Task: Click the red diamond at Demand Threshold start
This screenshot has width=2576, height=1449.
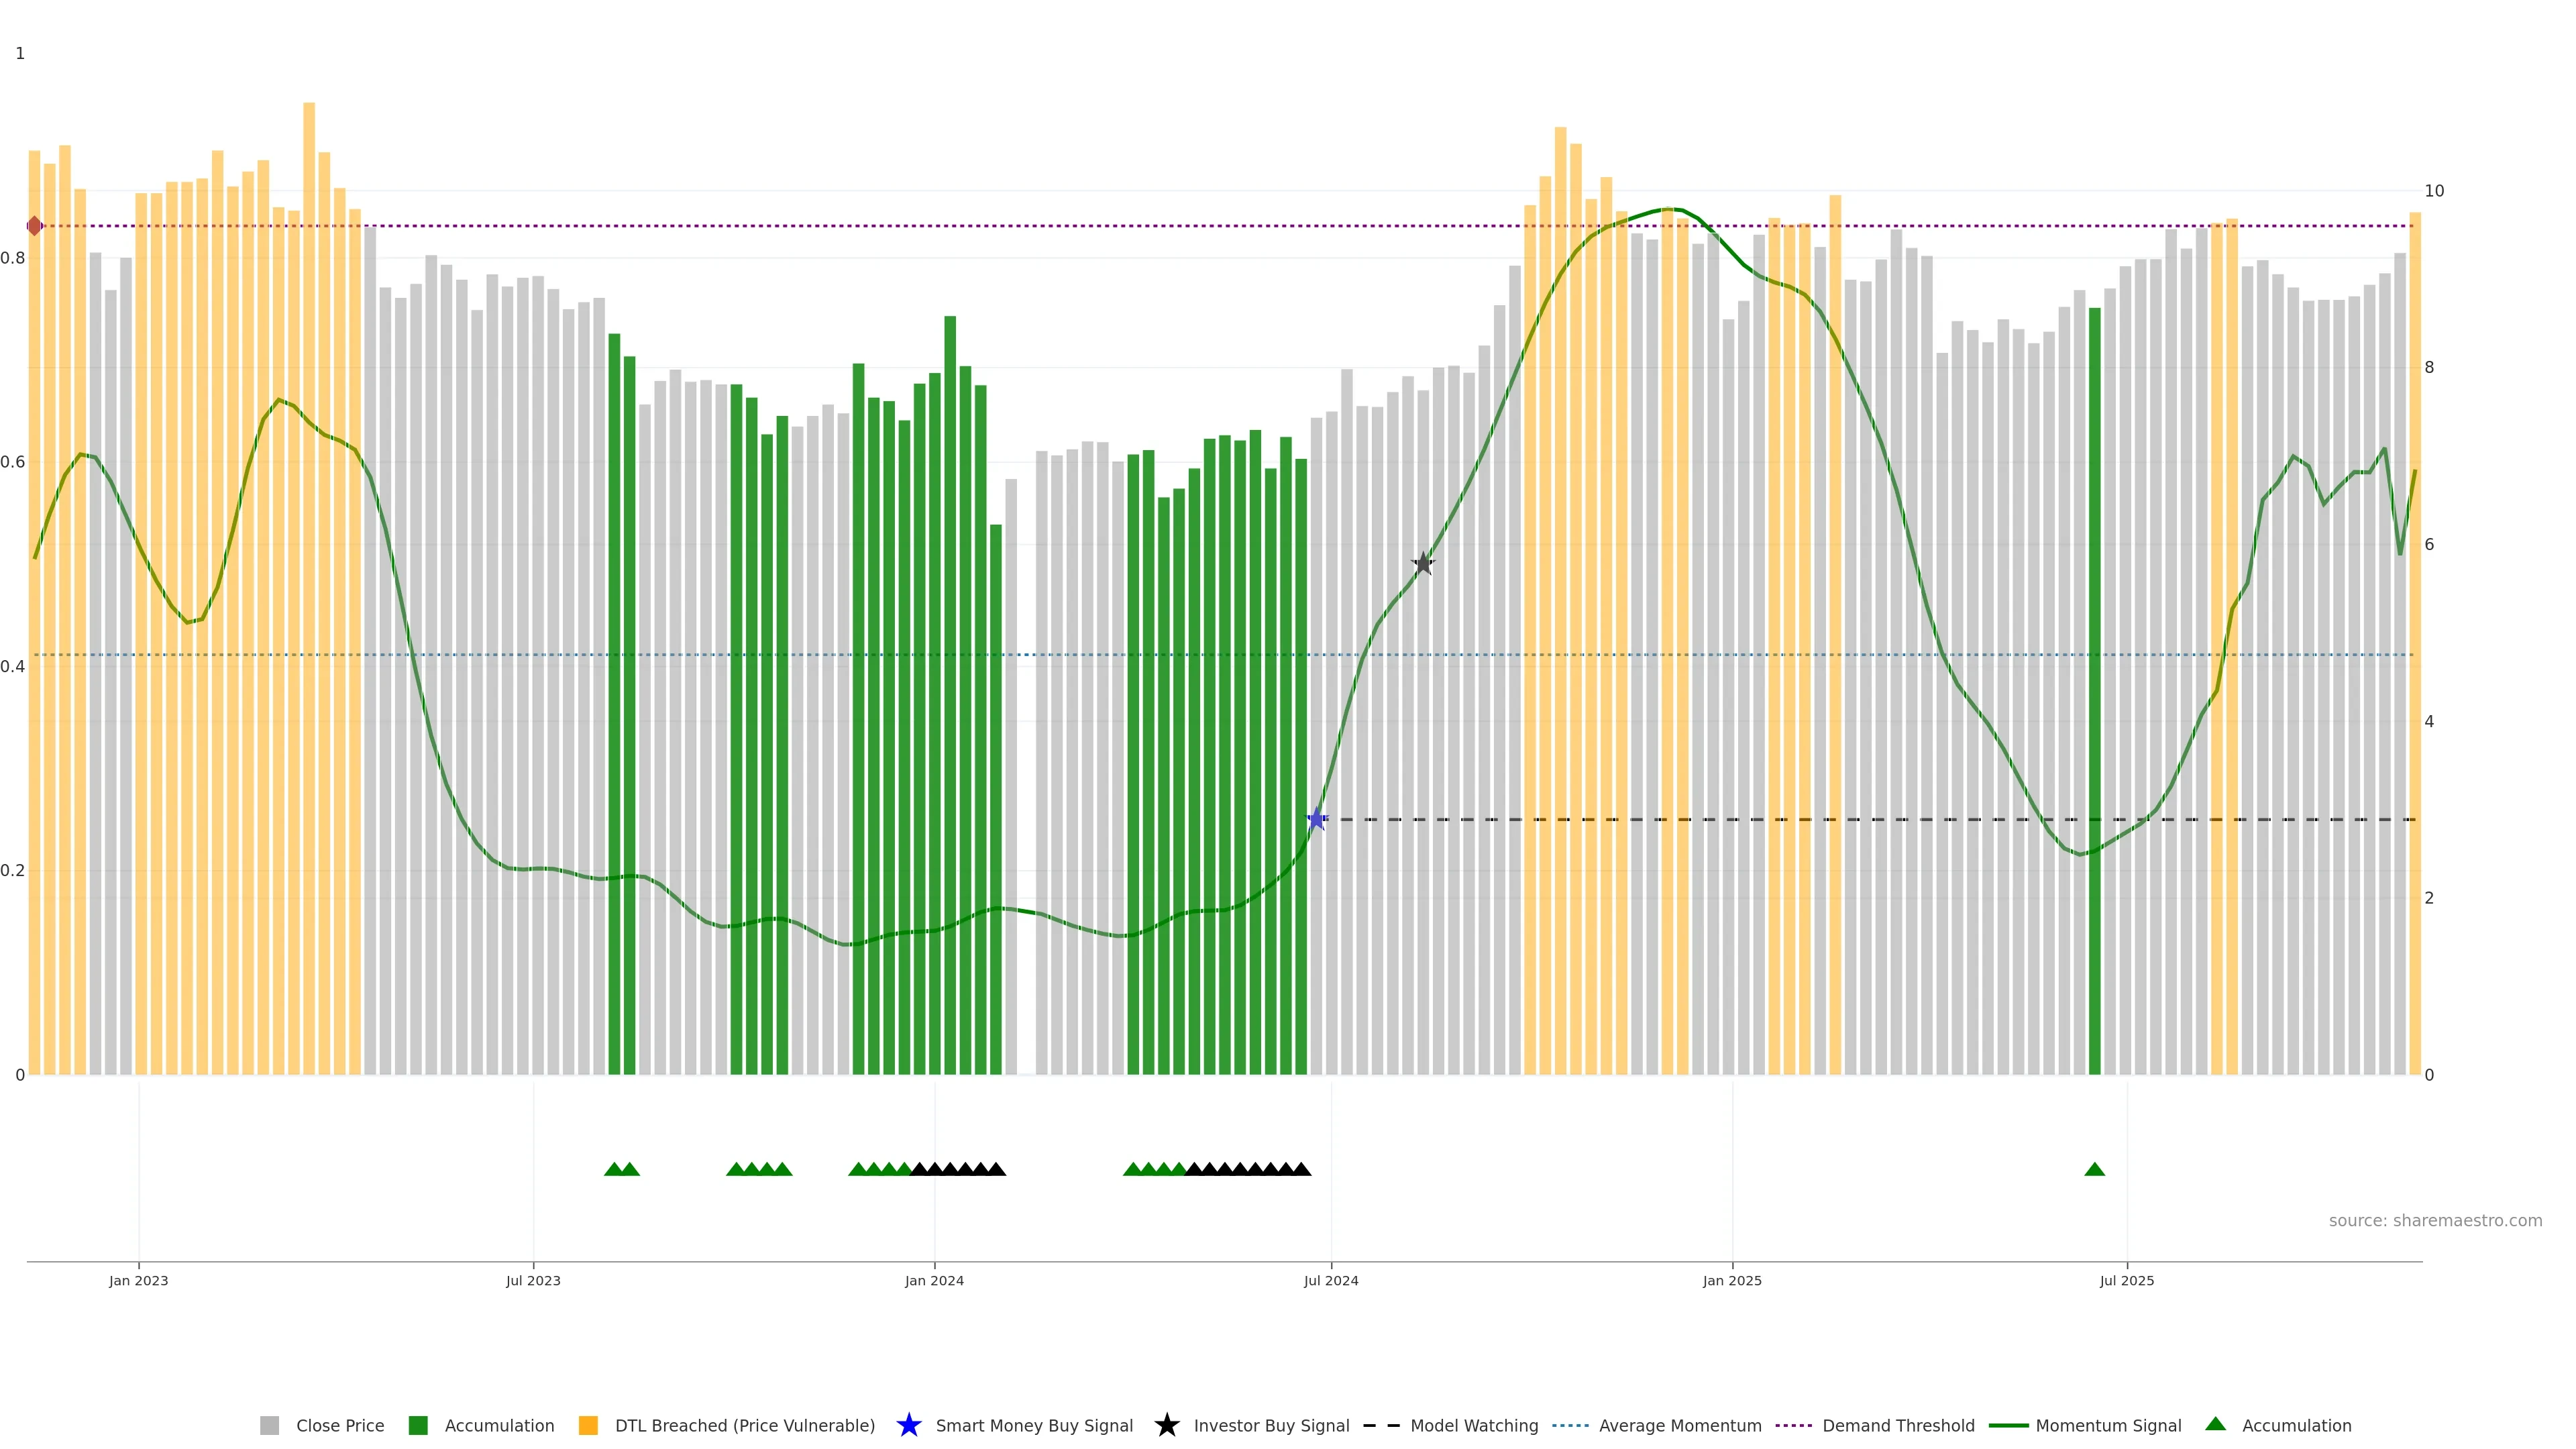Action: [x=35, y=226]
